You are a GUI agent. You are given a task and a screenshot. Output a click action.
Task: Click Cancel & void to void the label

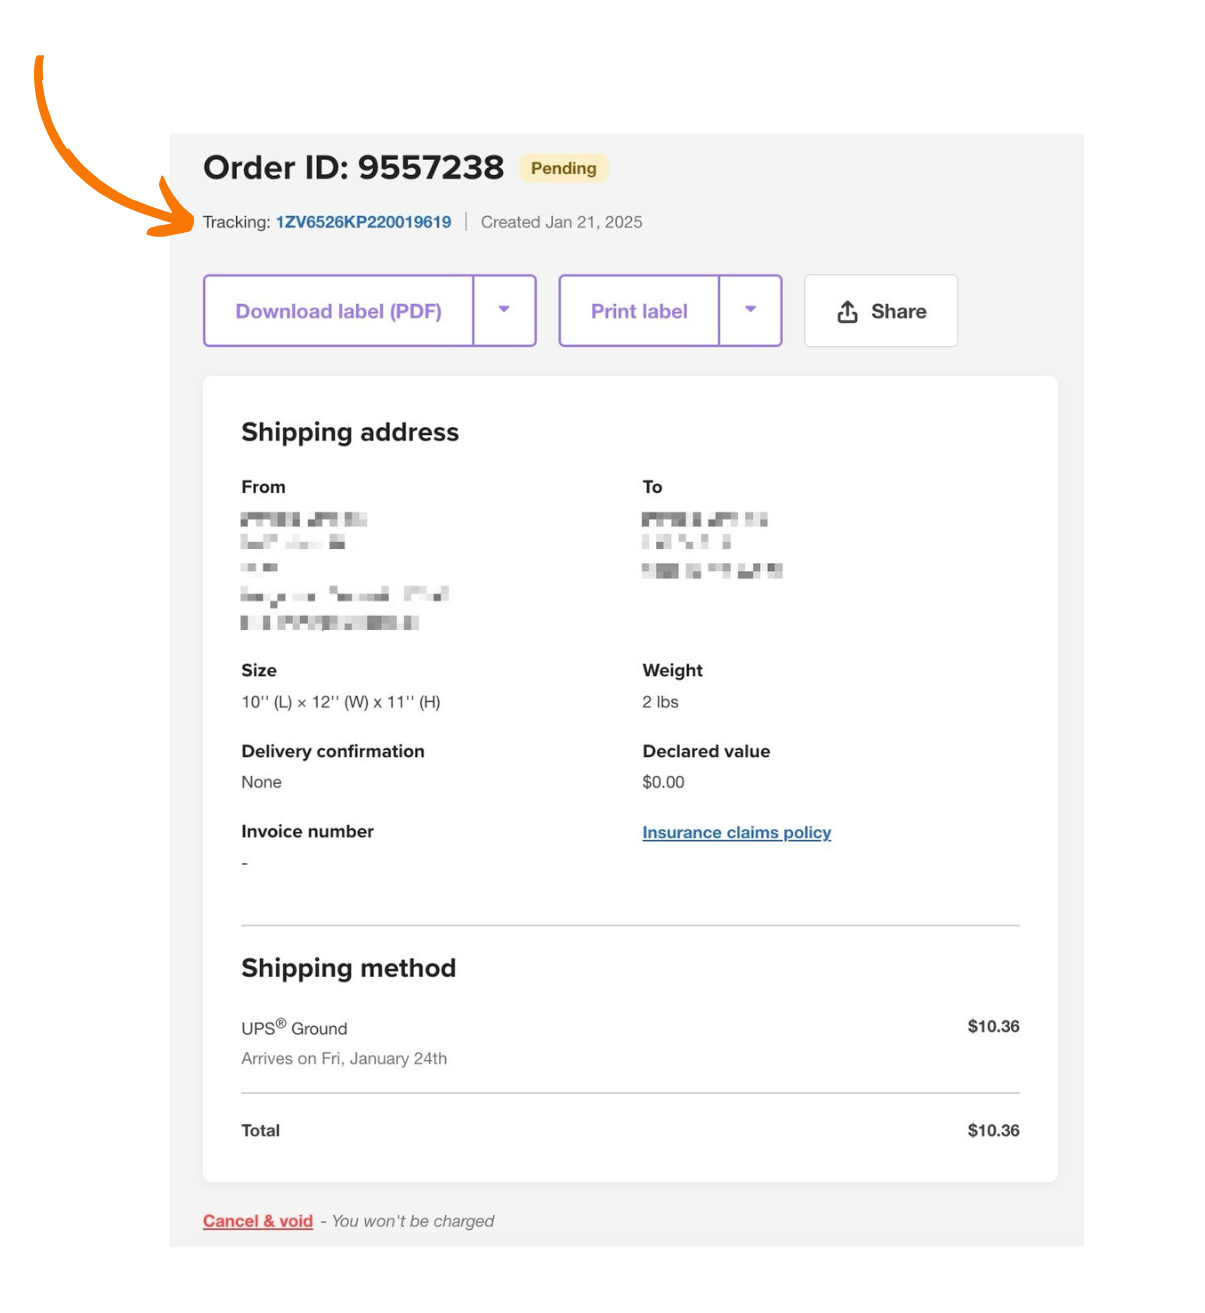257,1221
